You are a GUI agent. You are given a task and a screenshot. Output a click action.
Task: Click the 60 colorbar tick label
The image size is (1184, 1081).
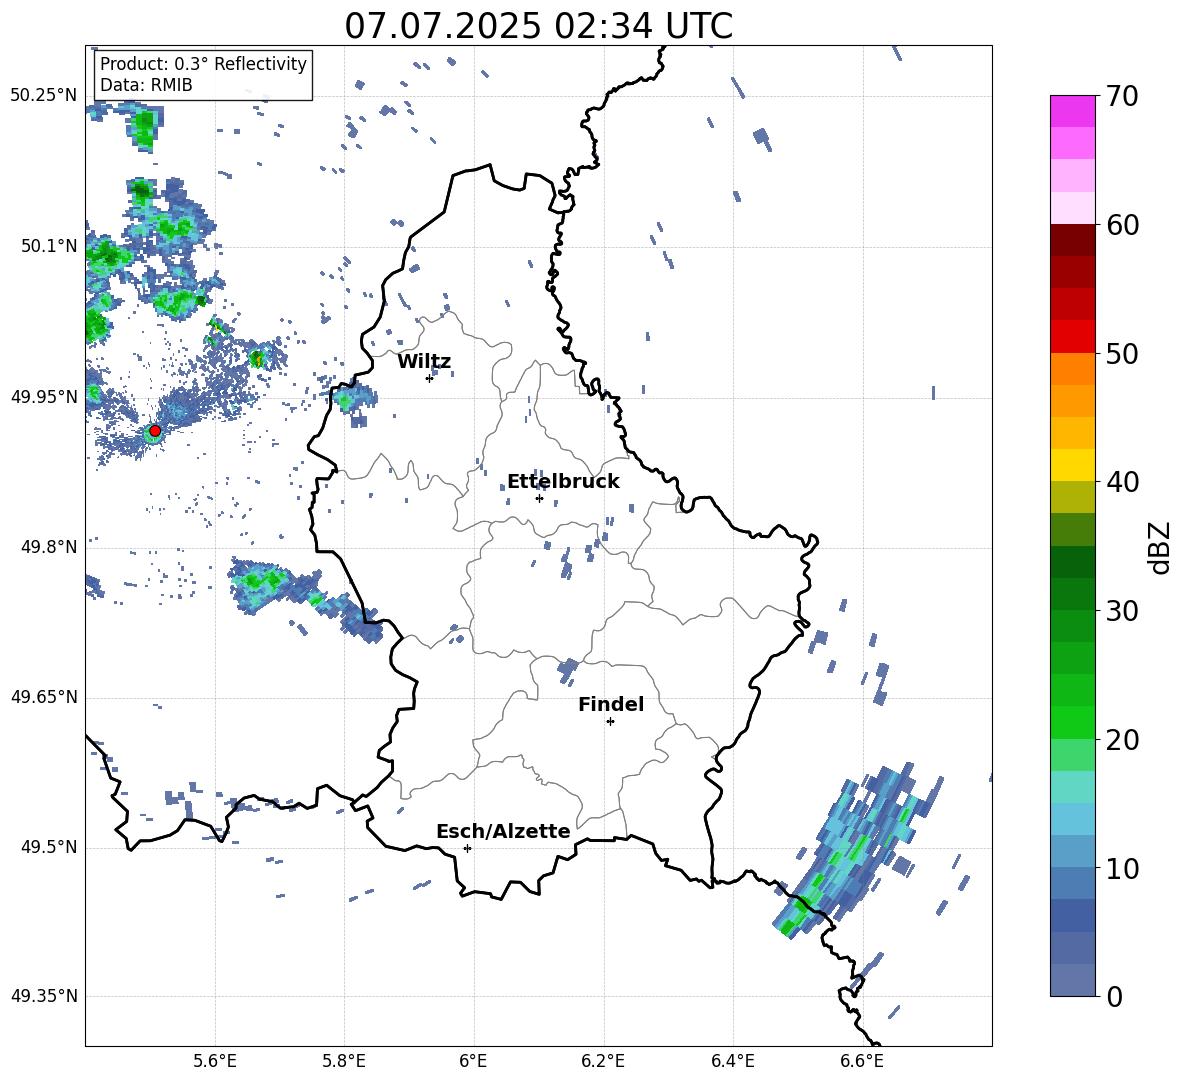click(1122, 225)
